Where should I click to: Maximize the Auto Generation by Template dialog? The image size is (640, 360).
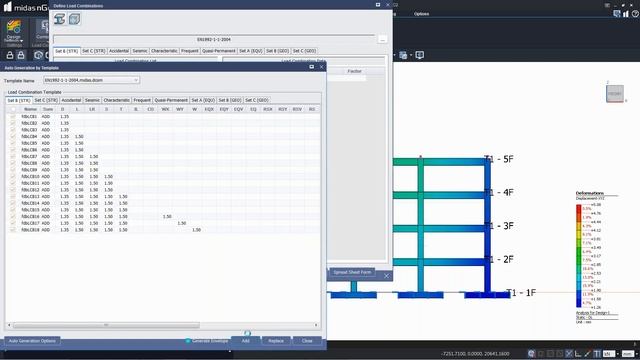tap(312, 67)
